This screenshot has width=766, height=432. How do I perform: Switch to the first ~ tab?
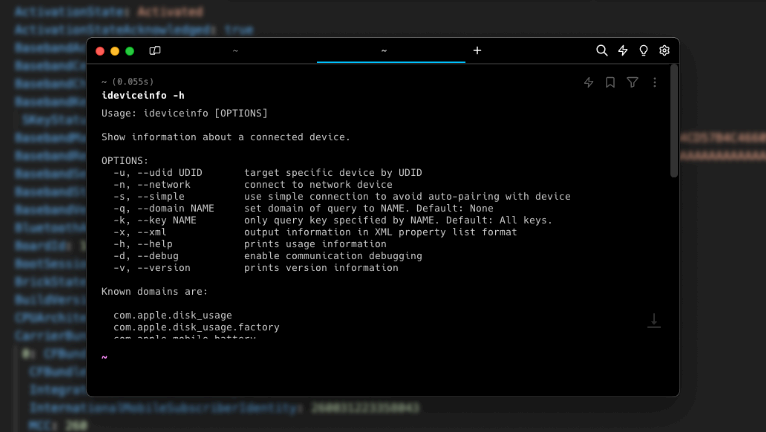point(235,50)
